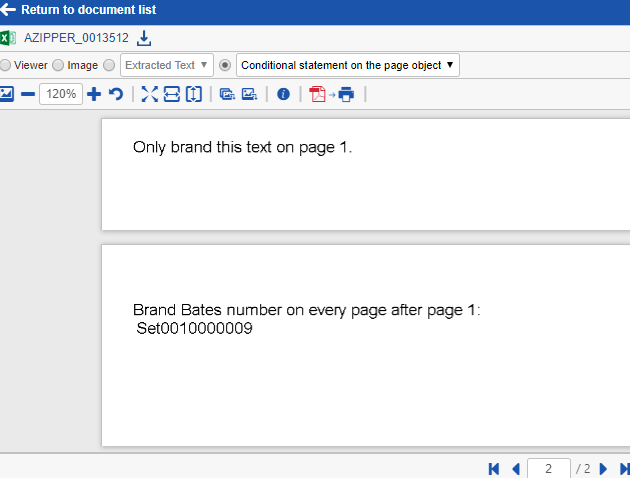This screenshot has width=630, height=478.
Task: Download the AZIPPER_0013512 native file
Action: coord(144,38)
